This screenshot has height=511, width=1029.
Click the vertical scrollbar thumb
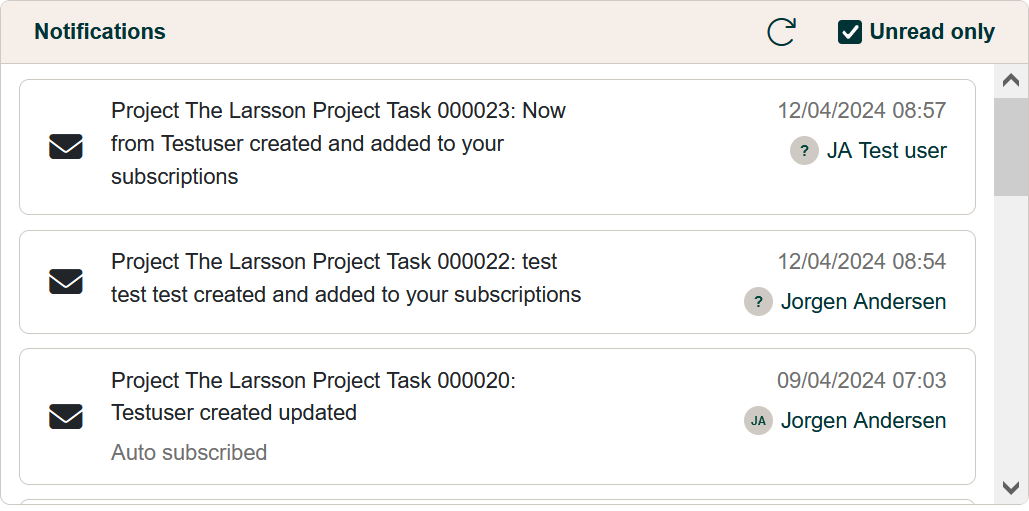(1011, 145)
